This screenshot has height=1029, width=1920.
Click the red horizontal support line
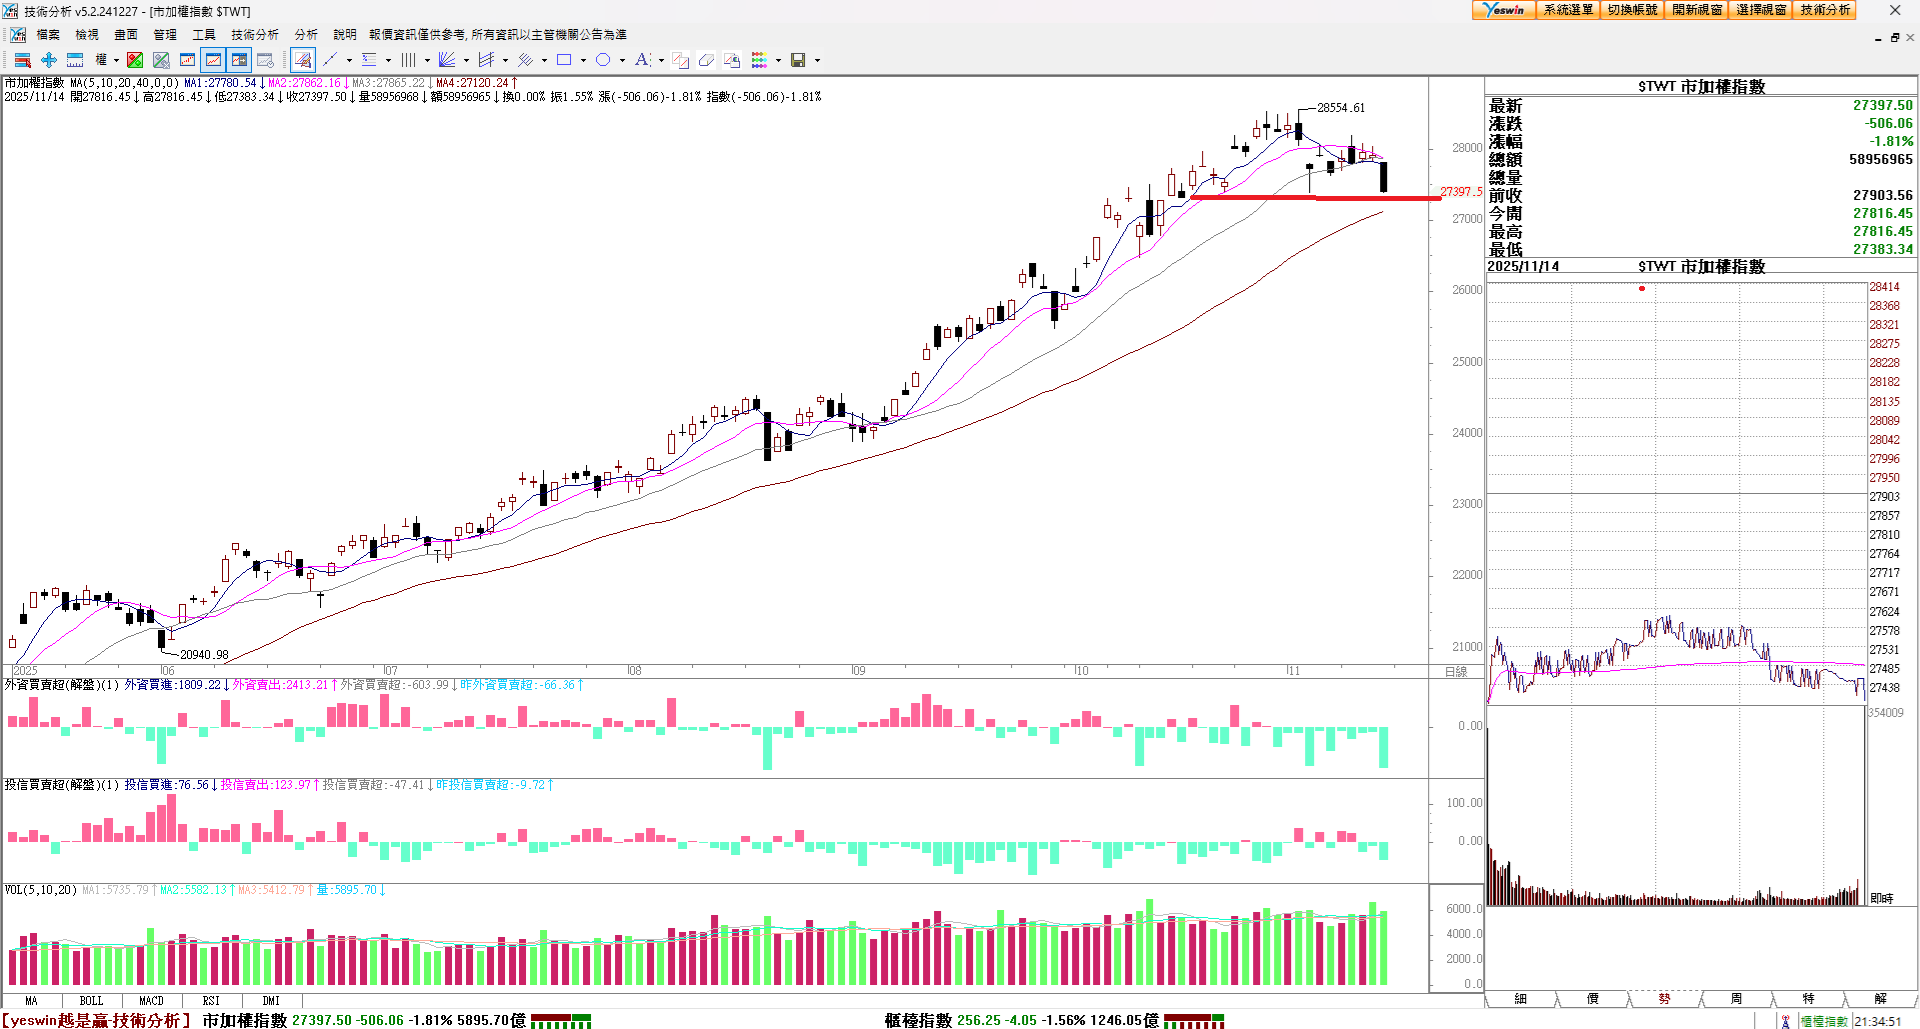pos(1300,198)
